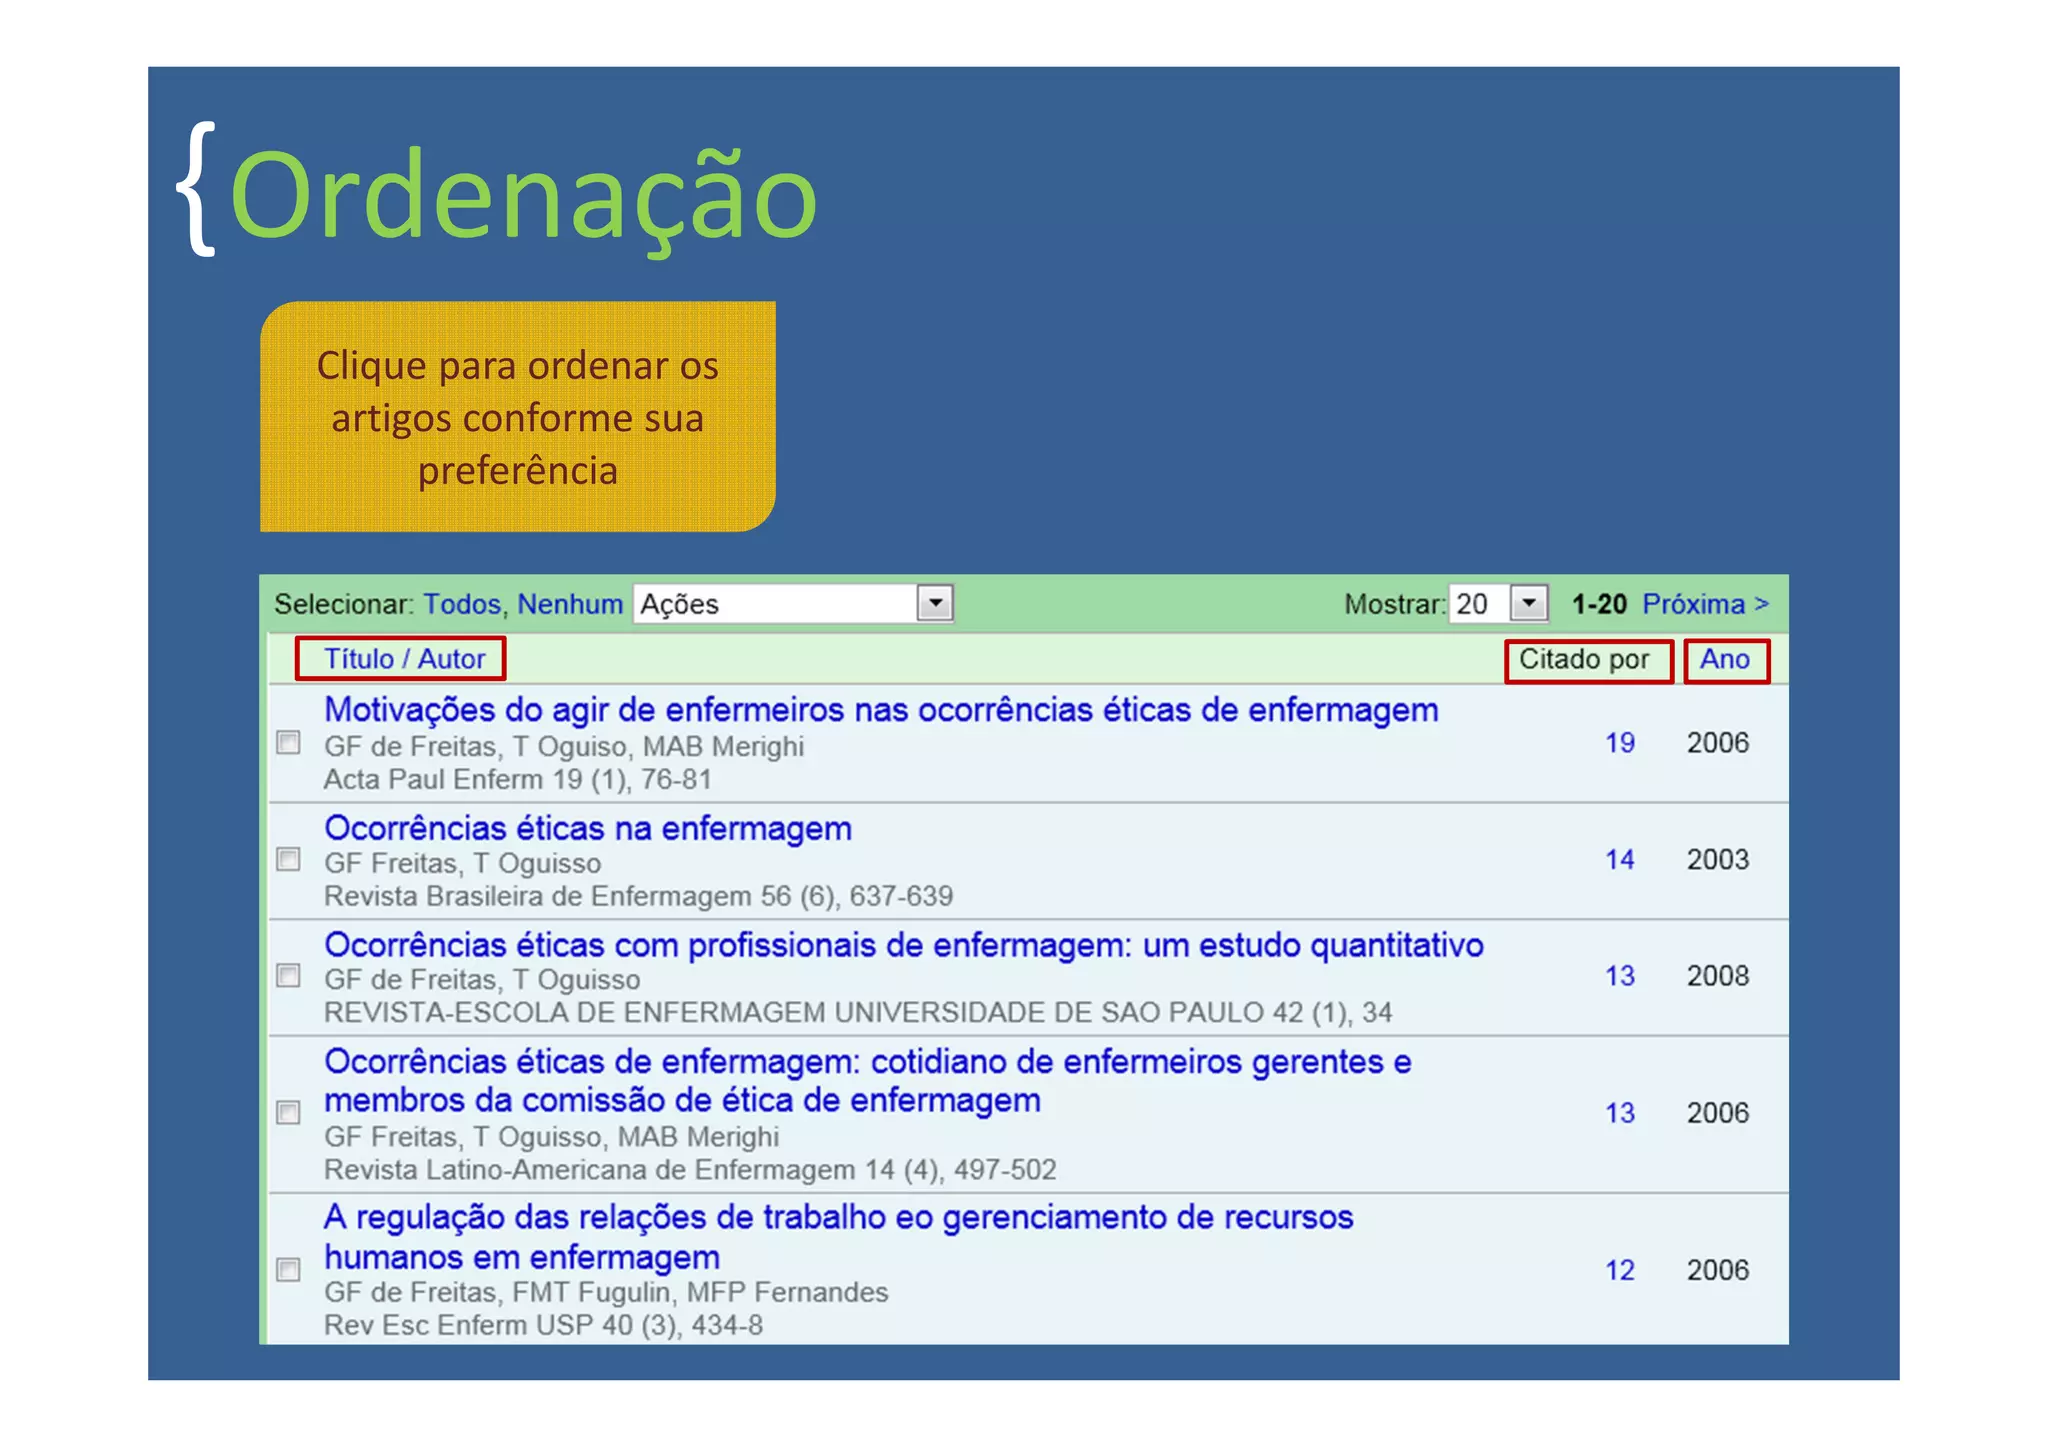The width and height of the screenshot is (2048, 1447).
Task: Click the year 2008 text
Action: [1718, 976]
